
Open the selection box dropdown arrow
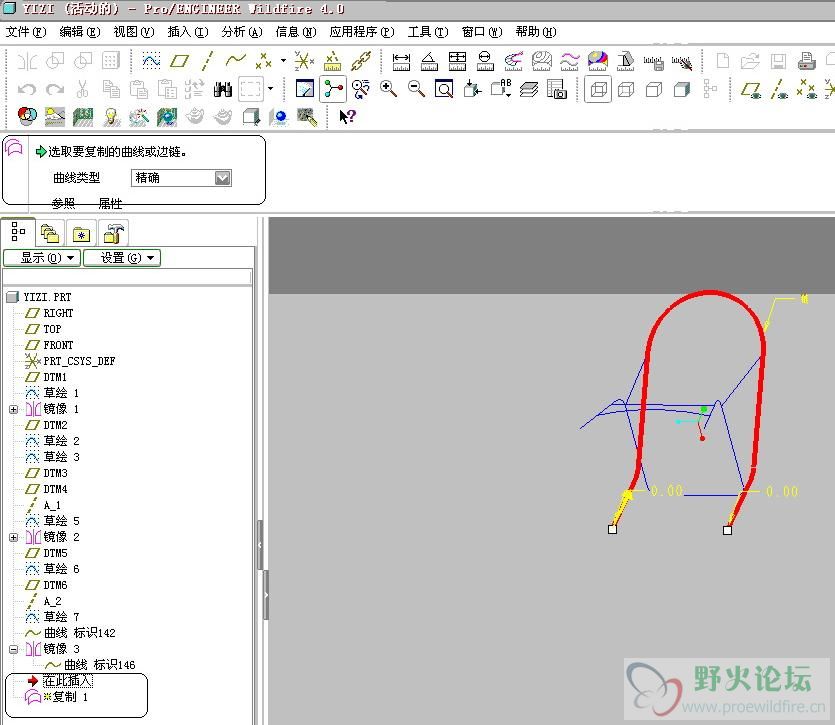tap(271, 89)
